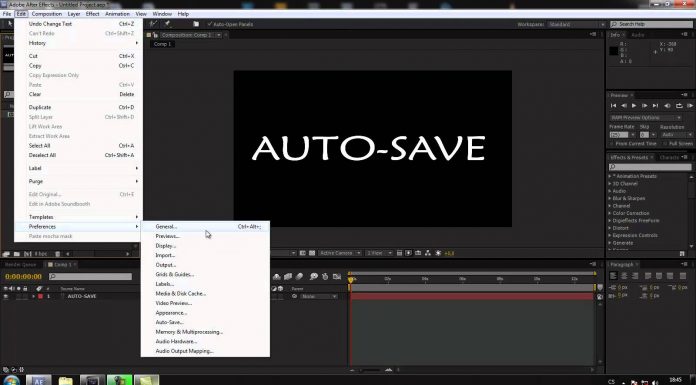Image resolution: width=696 pixels, height=385 pixels.
Task: Open the Active Camera view dropdown
Action: click(340, 253)
